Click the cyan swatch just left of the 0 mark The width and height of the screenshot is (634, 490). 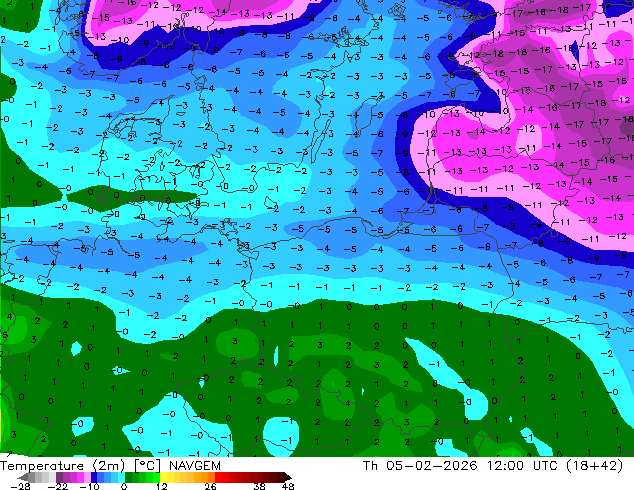[121, 477]
